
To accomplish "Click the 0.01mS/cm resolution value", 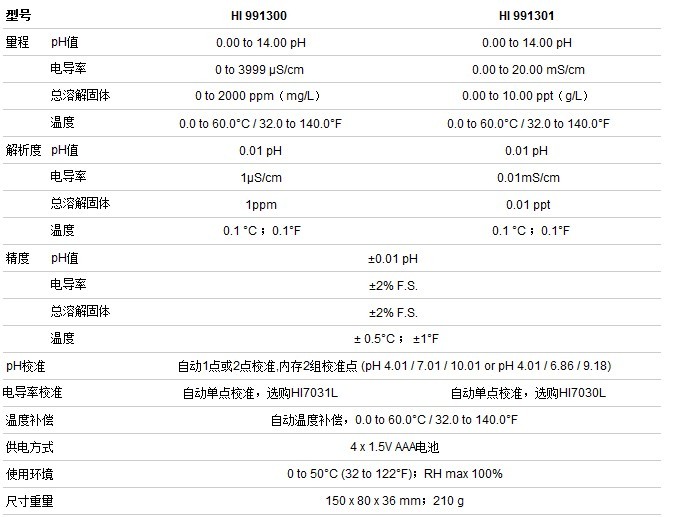I will (x=528, y=178).
